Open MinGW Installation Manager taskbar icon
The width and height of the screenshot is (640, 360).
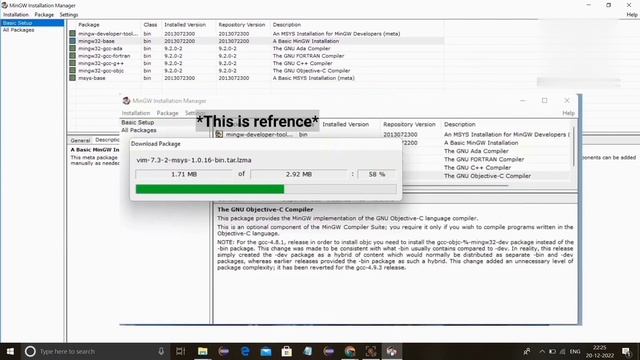391,351
